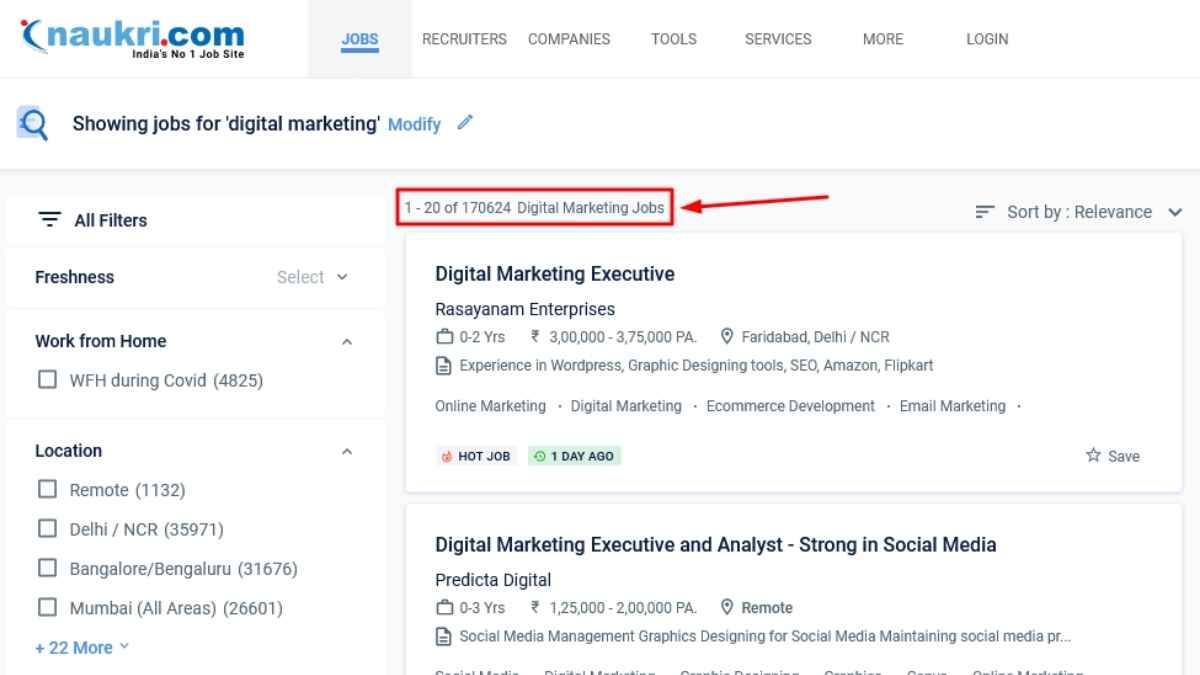Click the '3,00,000 - 3,75,000 PA.' salary text
The height and width of the screenshot is (675, 1200).
pos(623,337)
